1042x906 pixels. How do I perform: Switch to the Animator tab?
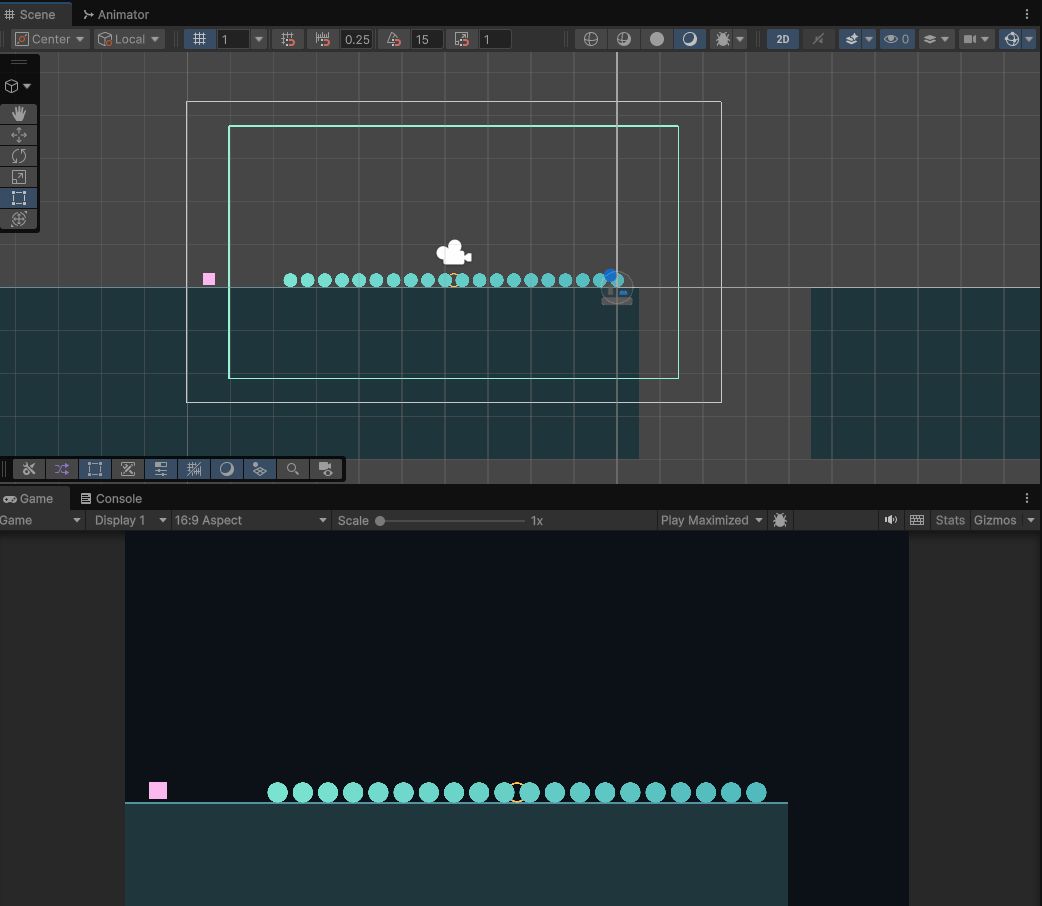[116, 15]
